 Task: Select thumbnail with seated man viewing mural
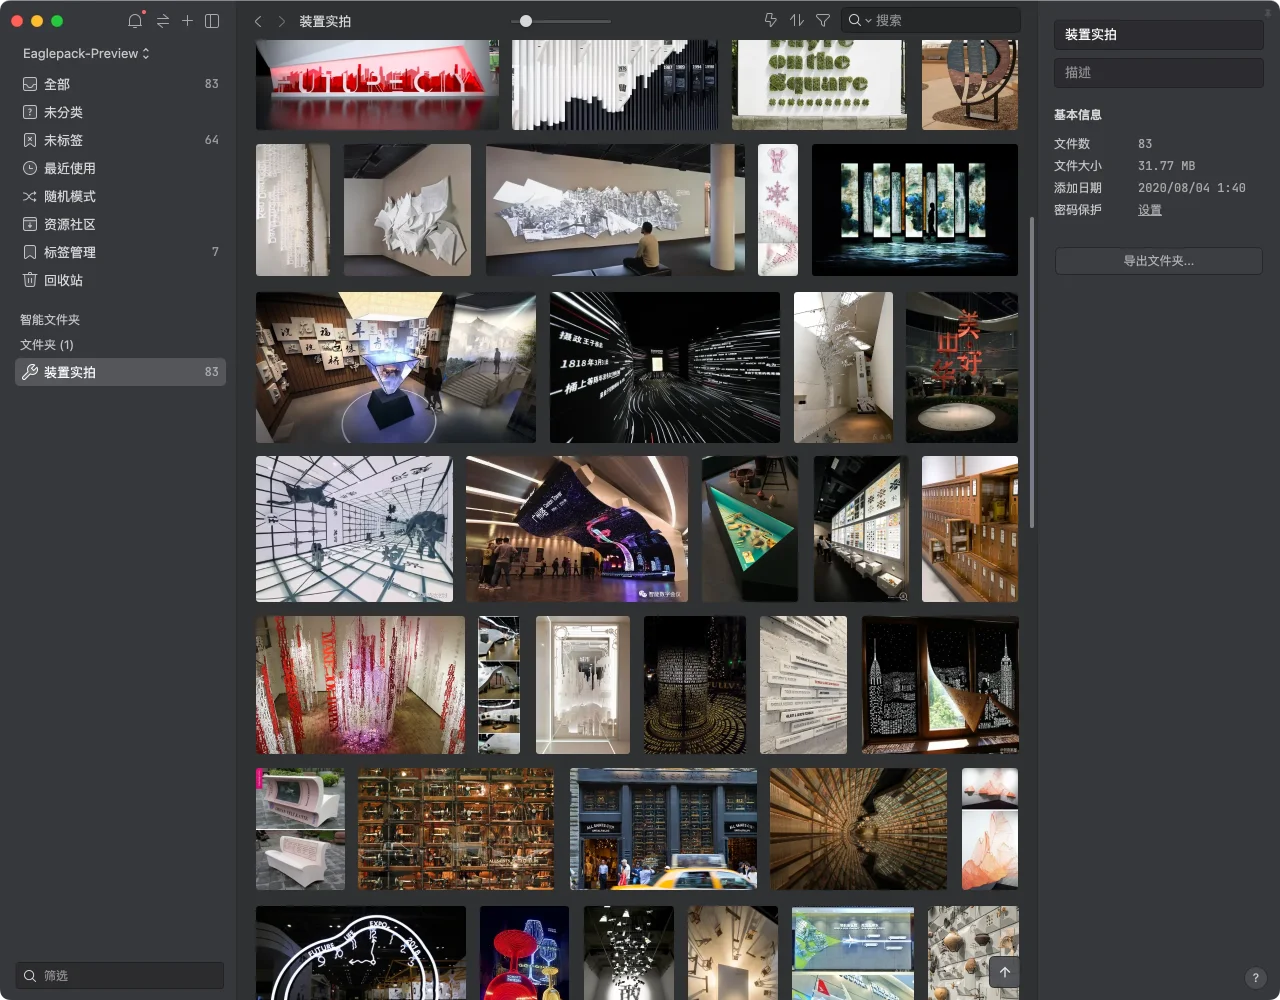[x=615, y=210]
